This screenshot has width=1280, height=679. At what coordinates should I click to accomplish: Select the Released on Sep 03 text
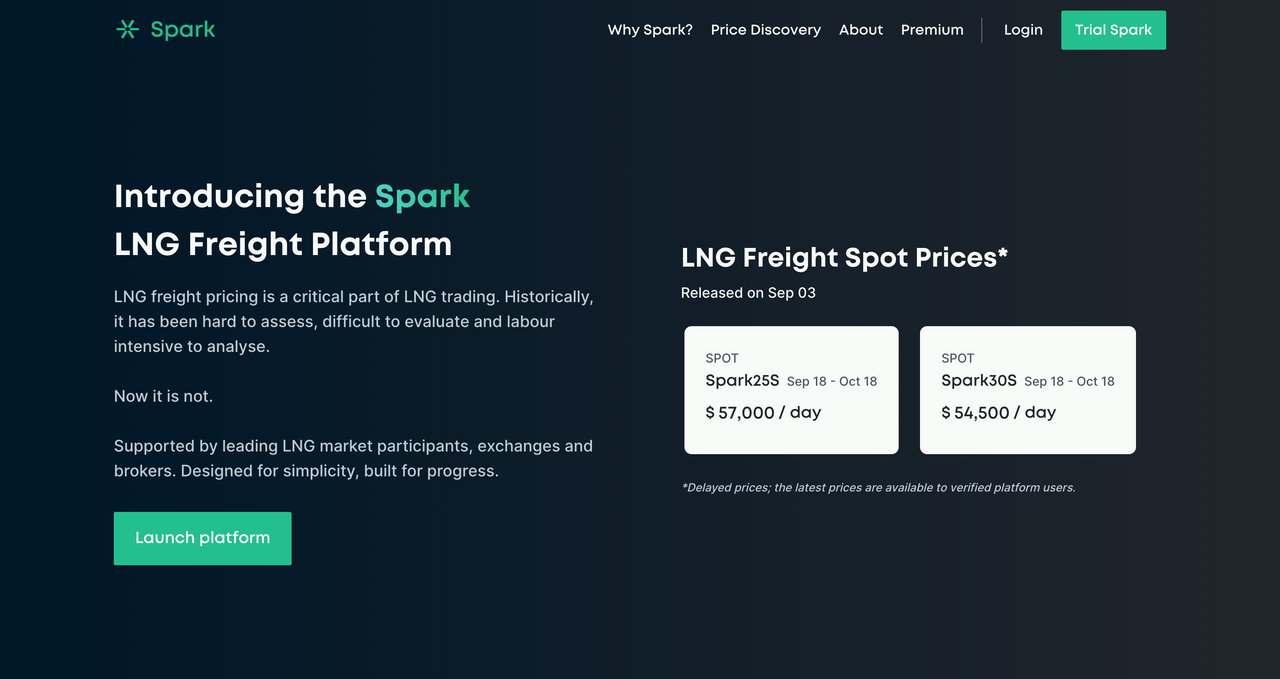pyautogui.click(x=748, y=292)
